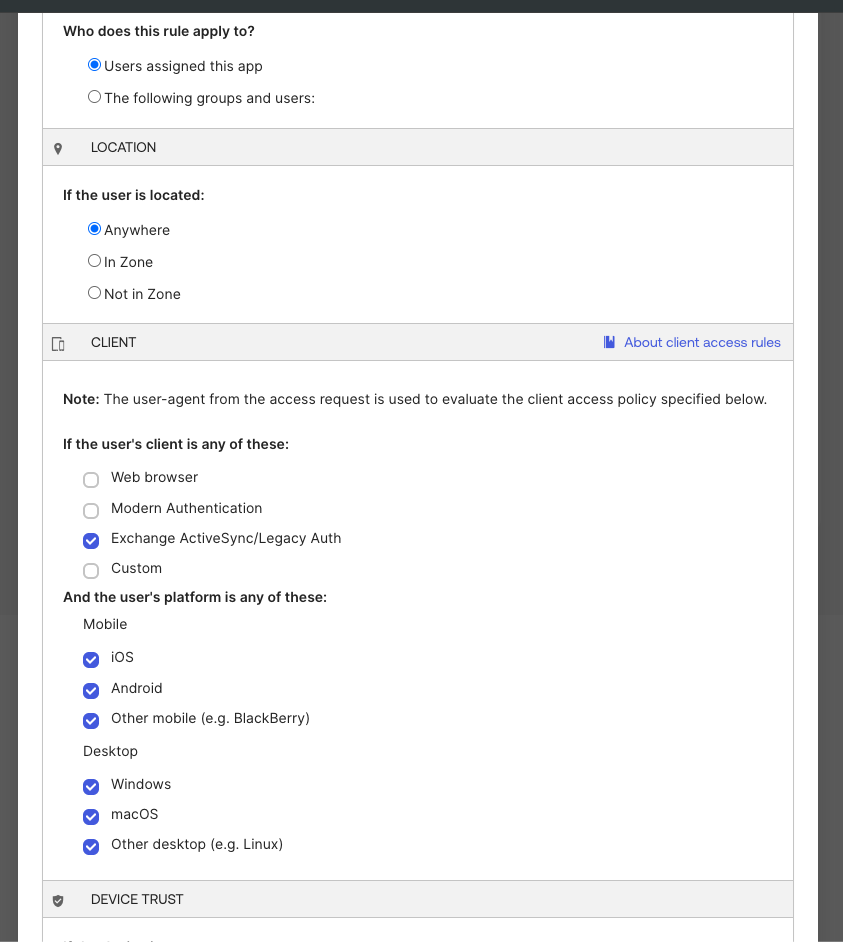This screenshot has width=843, height=942.
Task: Click the 'Mobile' platform group label
Action: [x=105, y=624]
